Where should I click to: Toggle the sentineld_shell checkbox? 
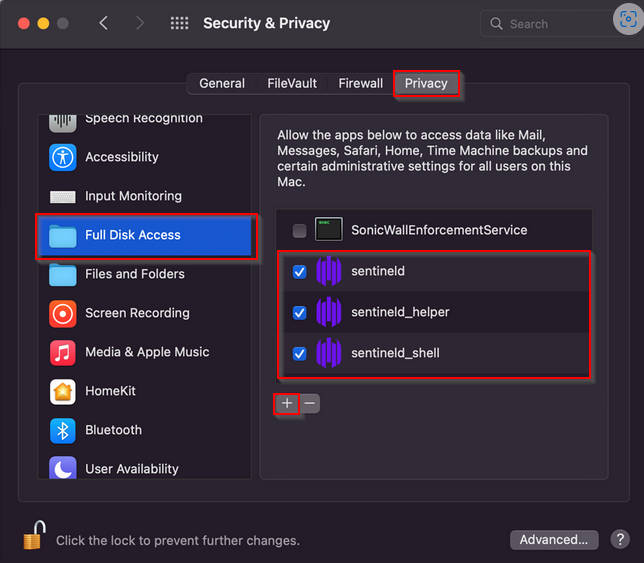tap(299, 353)
